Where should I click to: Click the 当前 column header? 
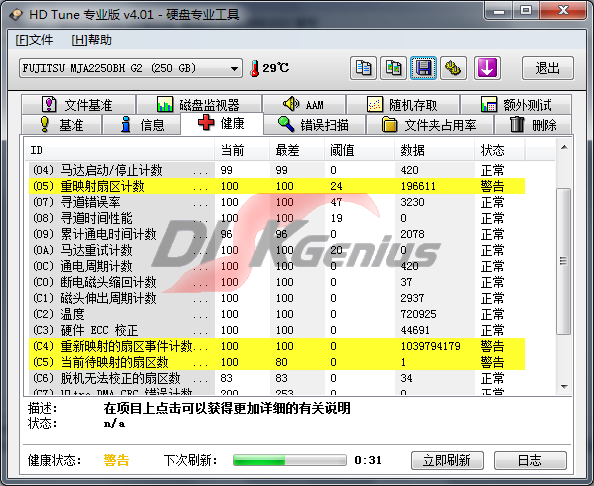242,150
